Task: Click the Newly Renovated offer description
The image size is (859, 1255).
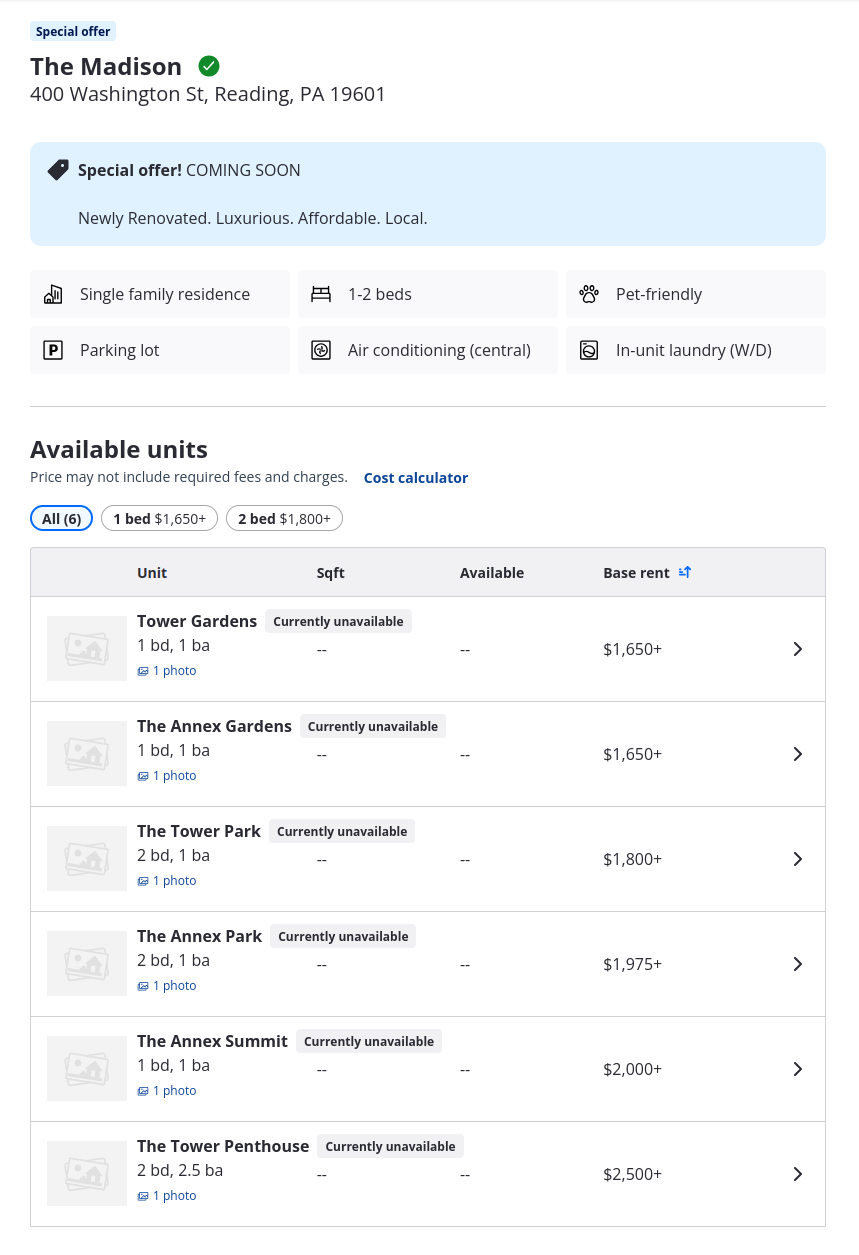Action: click(x=253, y=218)
